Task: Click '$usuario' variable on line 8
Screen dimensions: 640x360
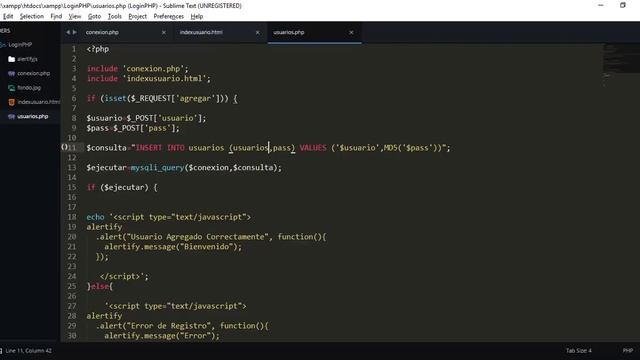Action: pos(104,118)
